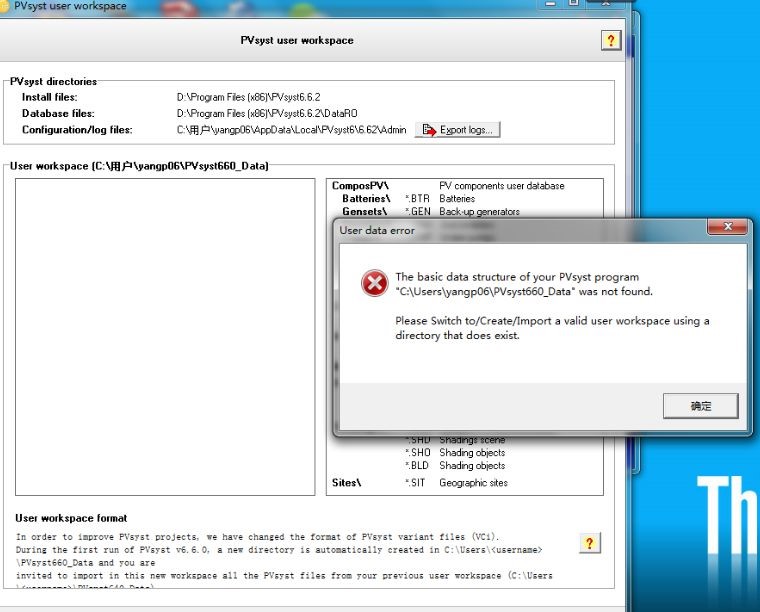Click the *.SHO Shading objects entry
Screen dimensions: 760x612
455,453
